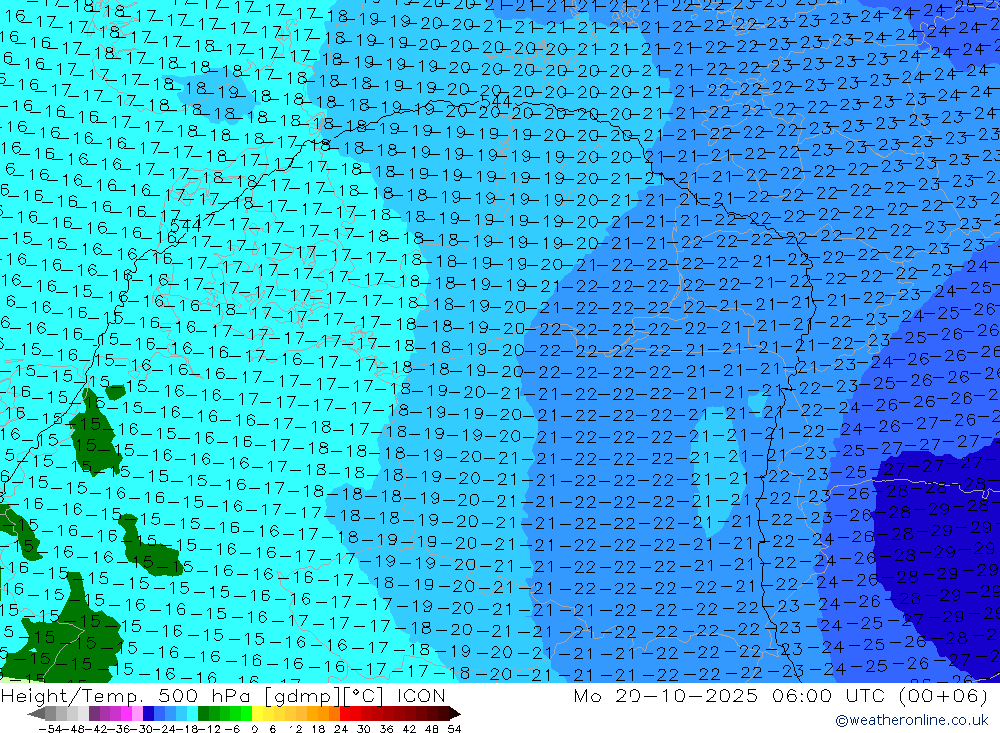Click the bright yellow swatch at 0 on the scale
Image resolution: width=1000 pixels, height=733 pixels.
(x=258, y=713)
